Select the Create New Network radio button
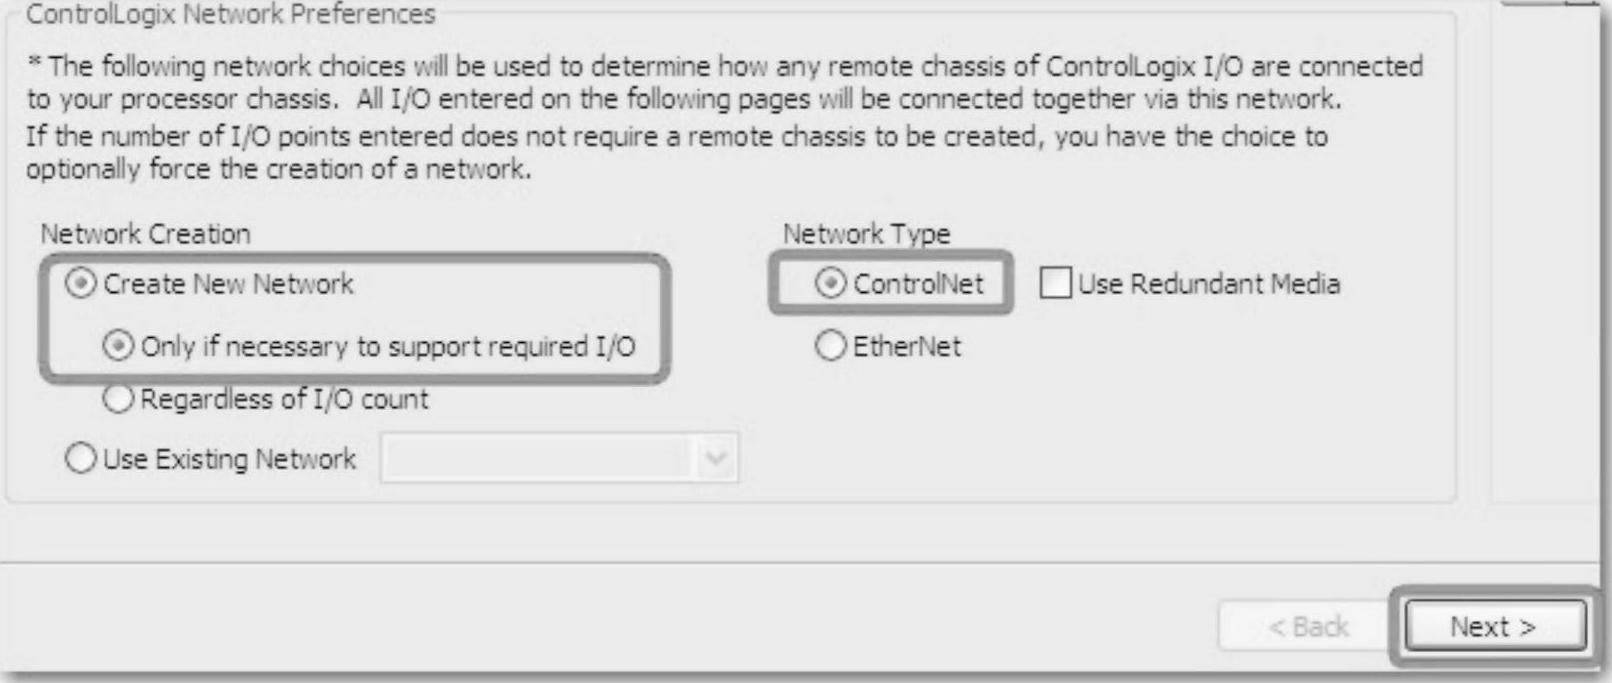 pos(80,284)
